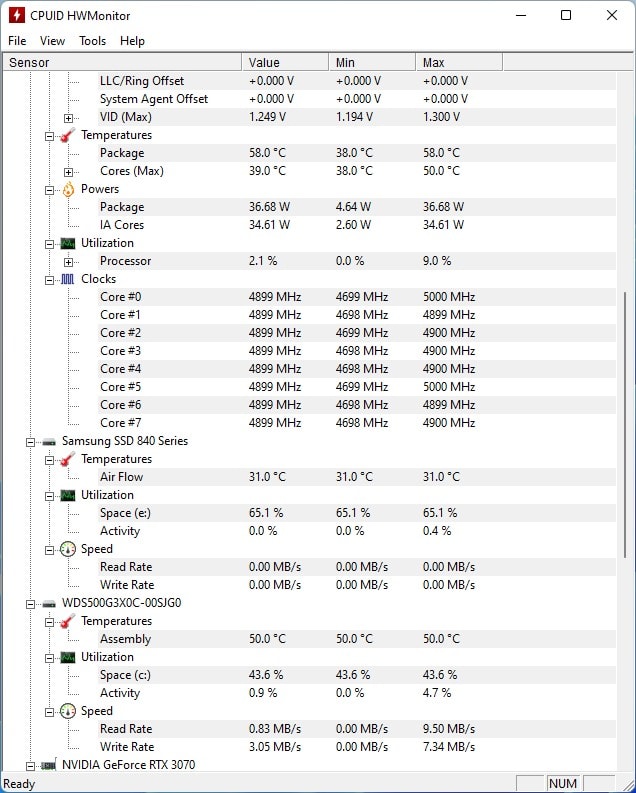Collapse the WDS500G3X0C Speed section
Image resolution: width=636 pixels, height=793 pixels.
pos(50,712)
